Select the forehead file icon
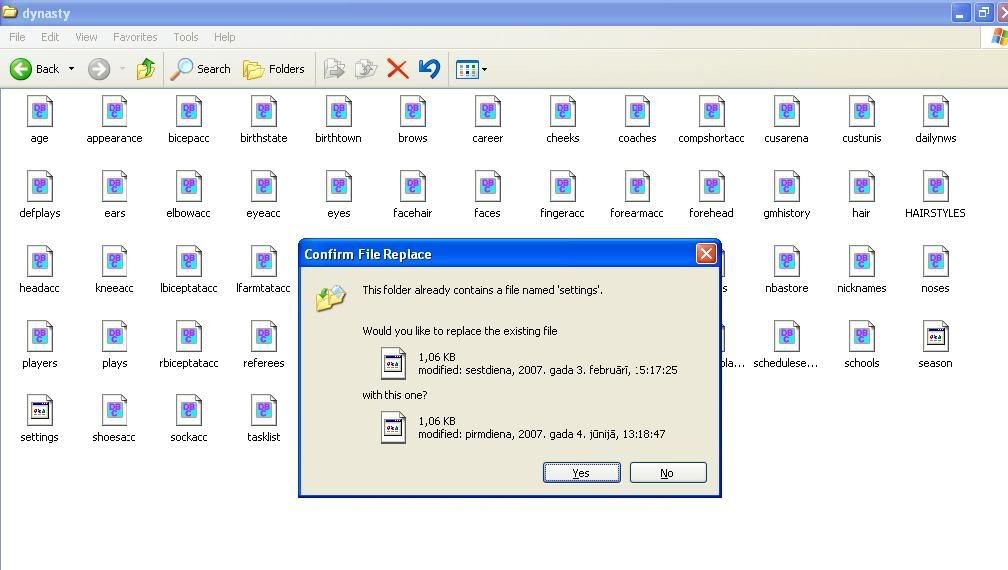 (712, 186)
